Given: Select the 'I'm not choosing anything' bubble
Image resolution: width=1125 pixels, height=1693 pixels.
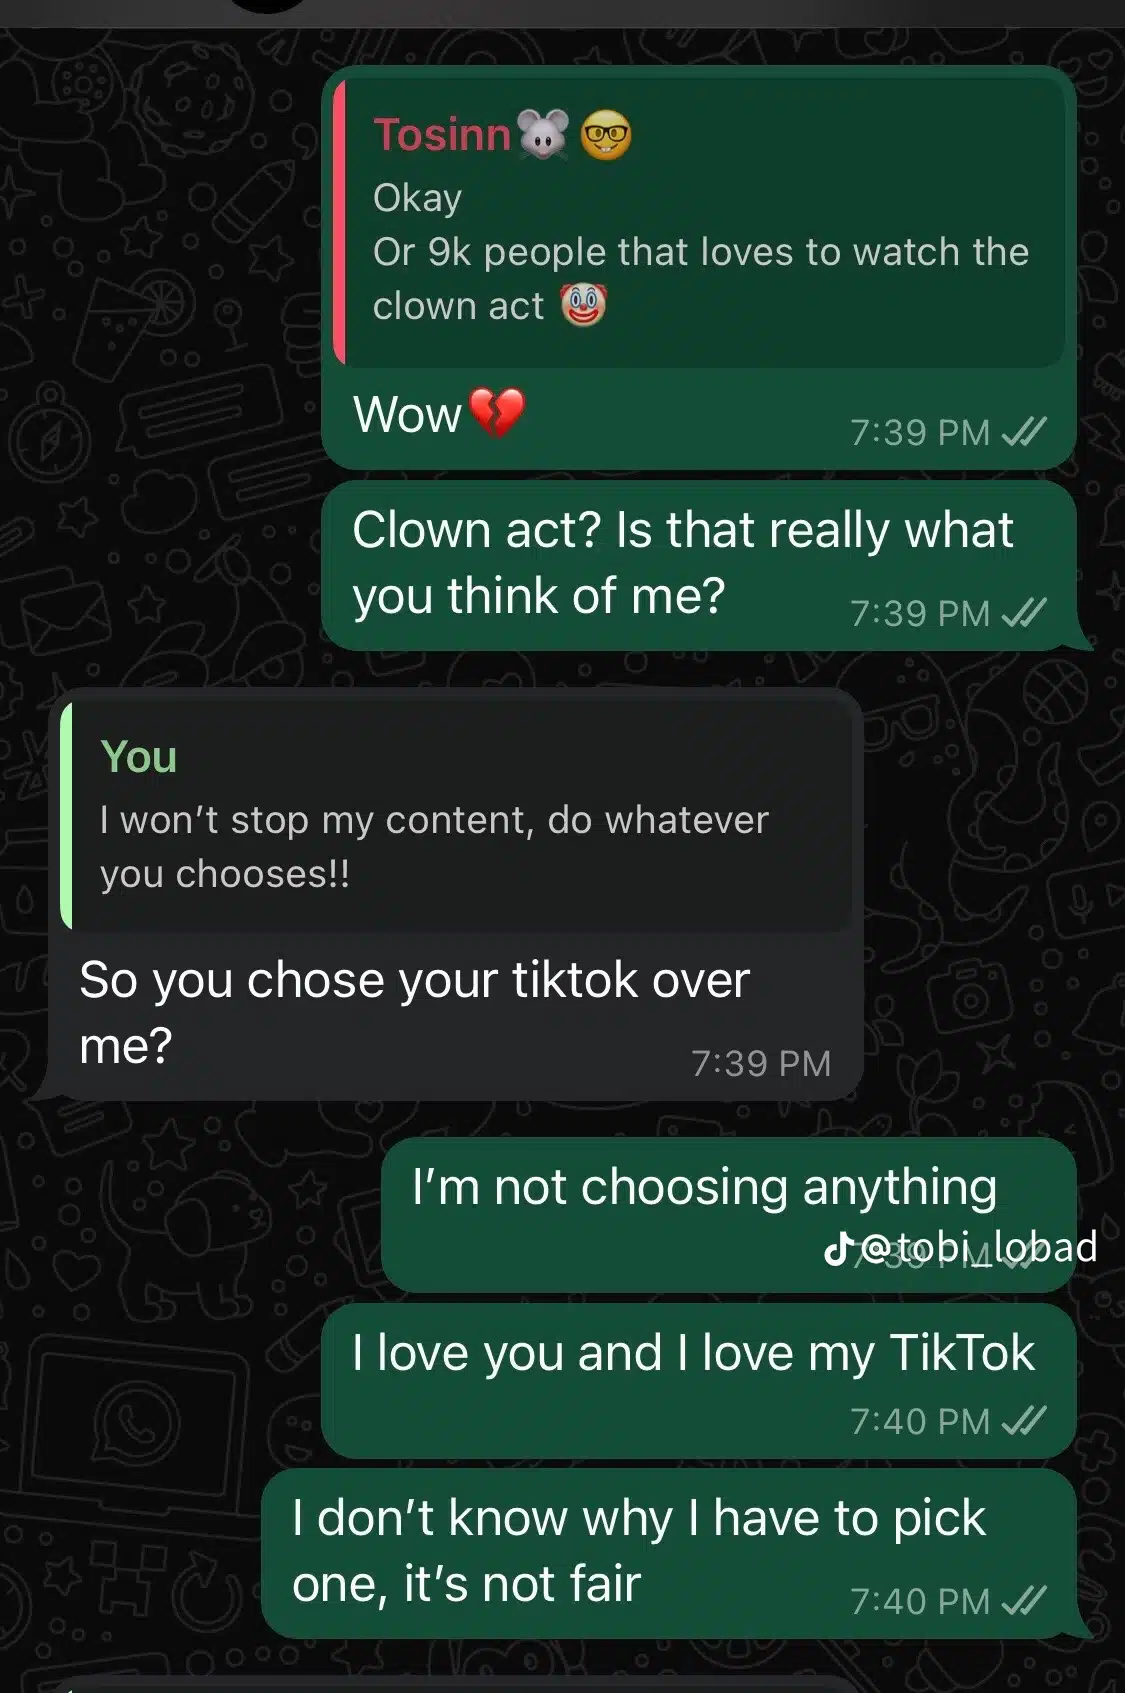Looking at the screenshot, I should (x=729, y=1214).
